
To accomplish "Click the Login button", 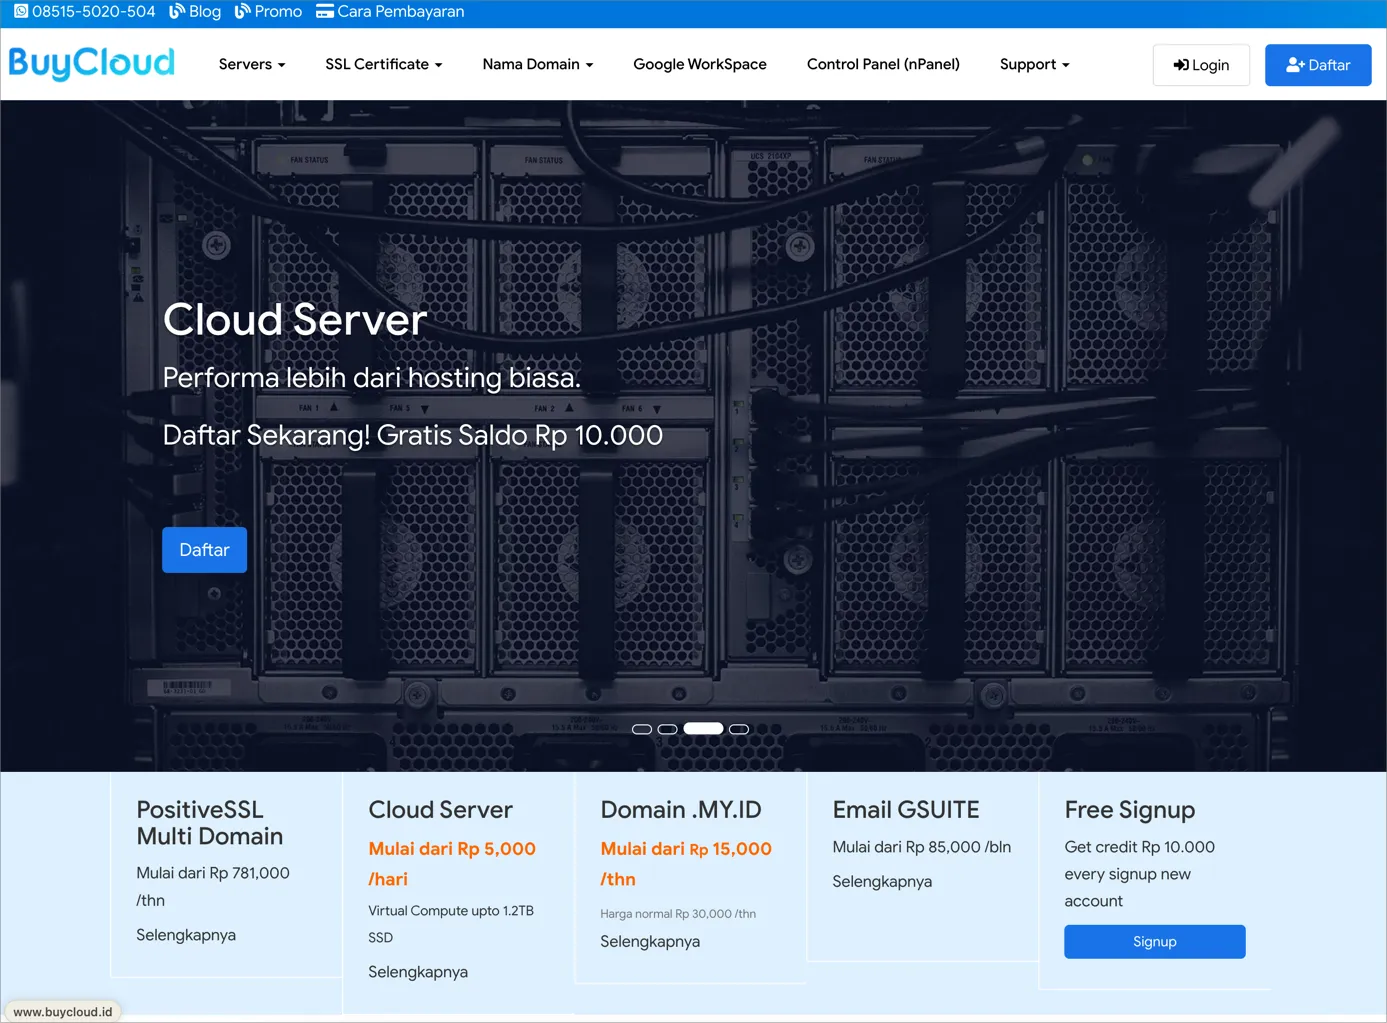I will 1201,65.
